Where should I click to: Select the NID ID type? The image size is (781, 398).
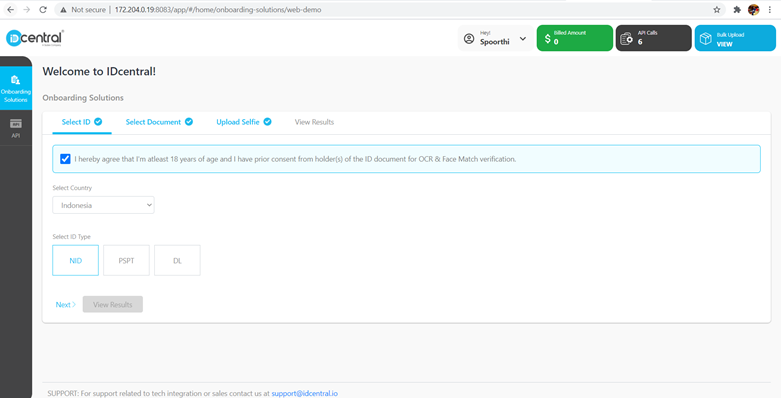click(x=75, y=261)
